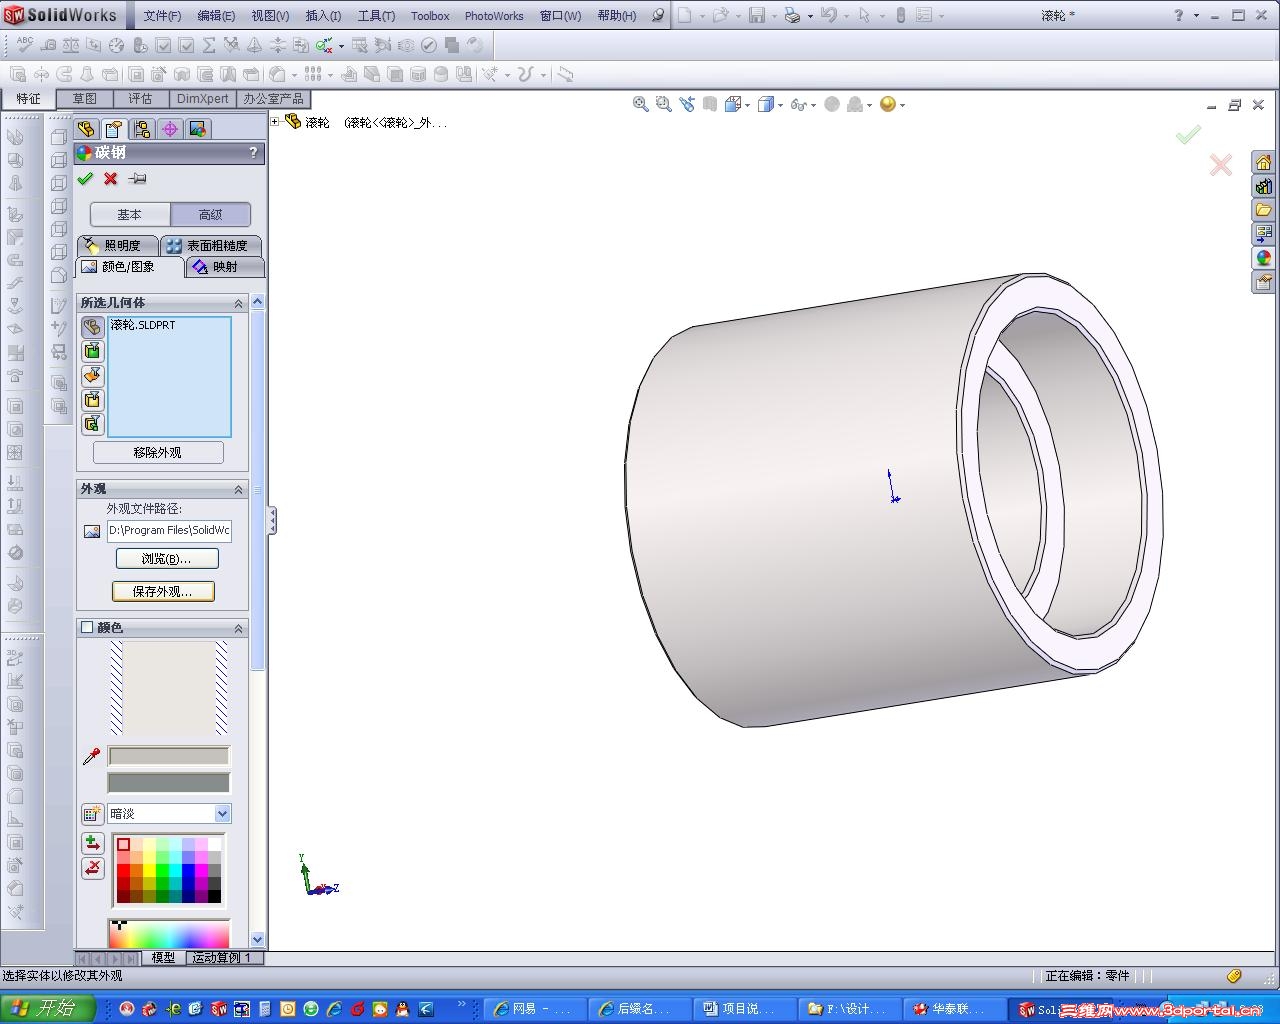
Task: Open the 插入(I) menu
Action: pyautogui.click(x=323, y=16)
